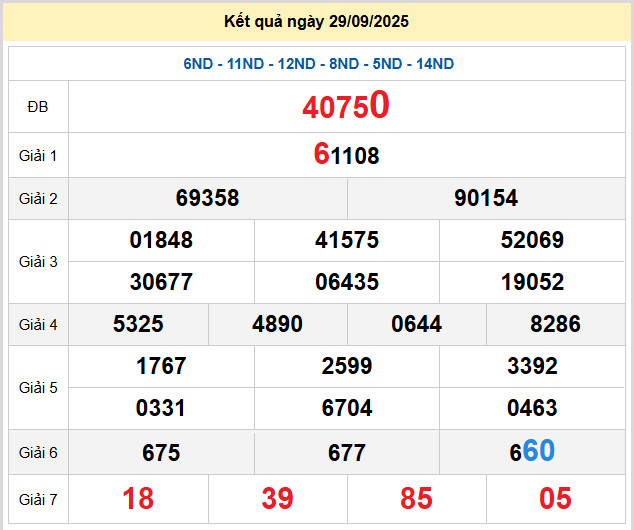Click the special prize number 40750

pos(346,107)
